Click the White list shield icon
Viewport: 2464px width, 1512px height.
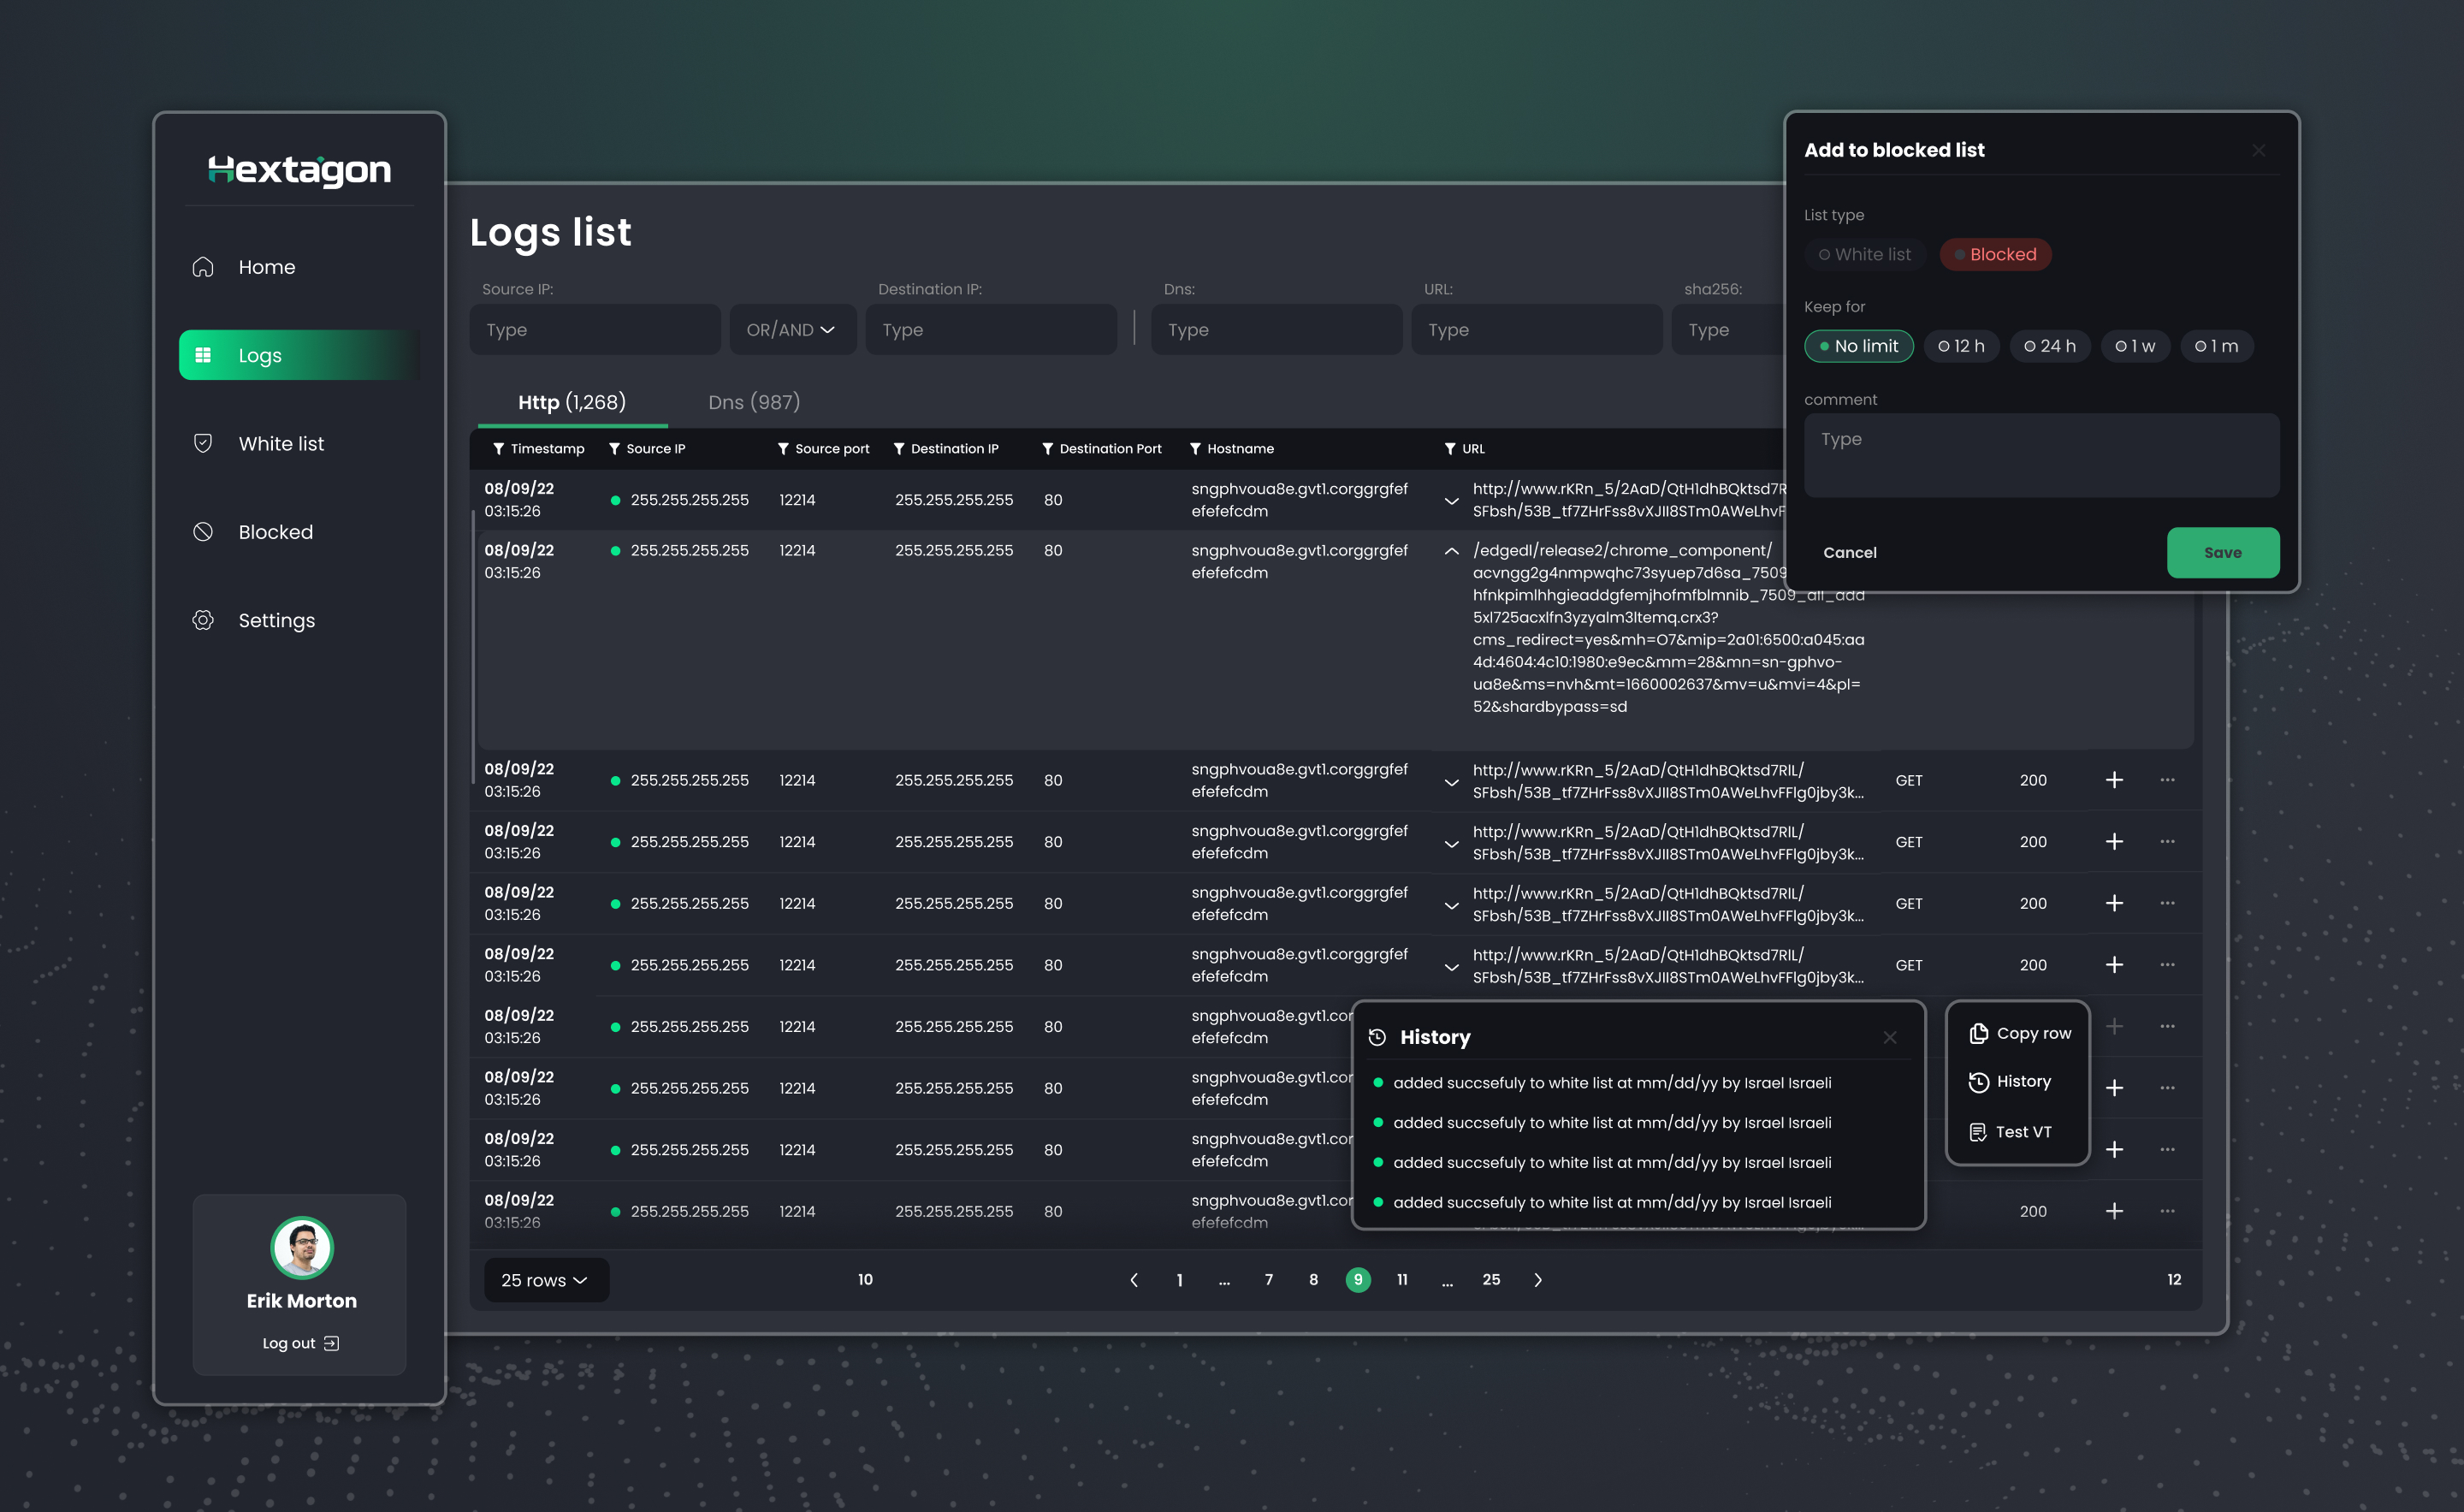[203, 443]
